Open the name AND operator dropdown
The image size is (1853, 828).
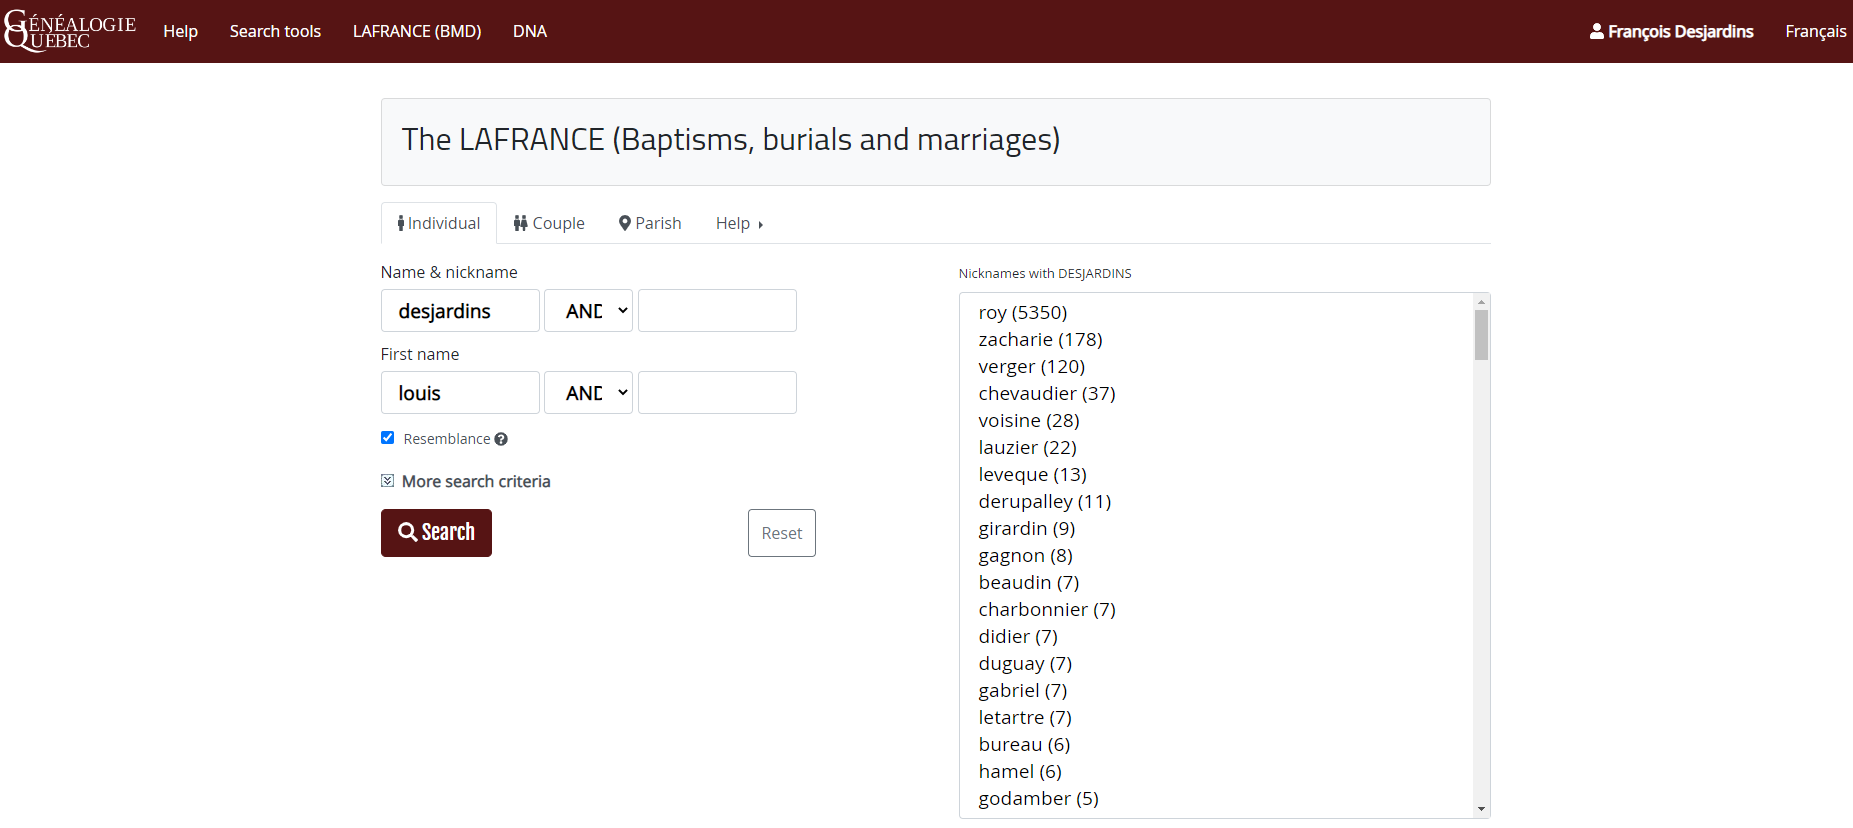588,311
